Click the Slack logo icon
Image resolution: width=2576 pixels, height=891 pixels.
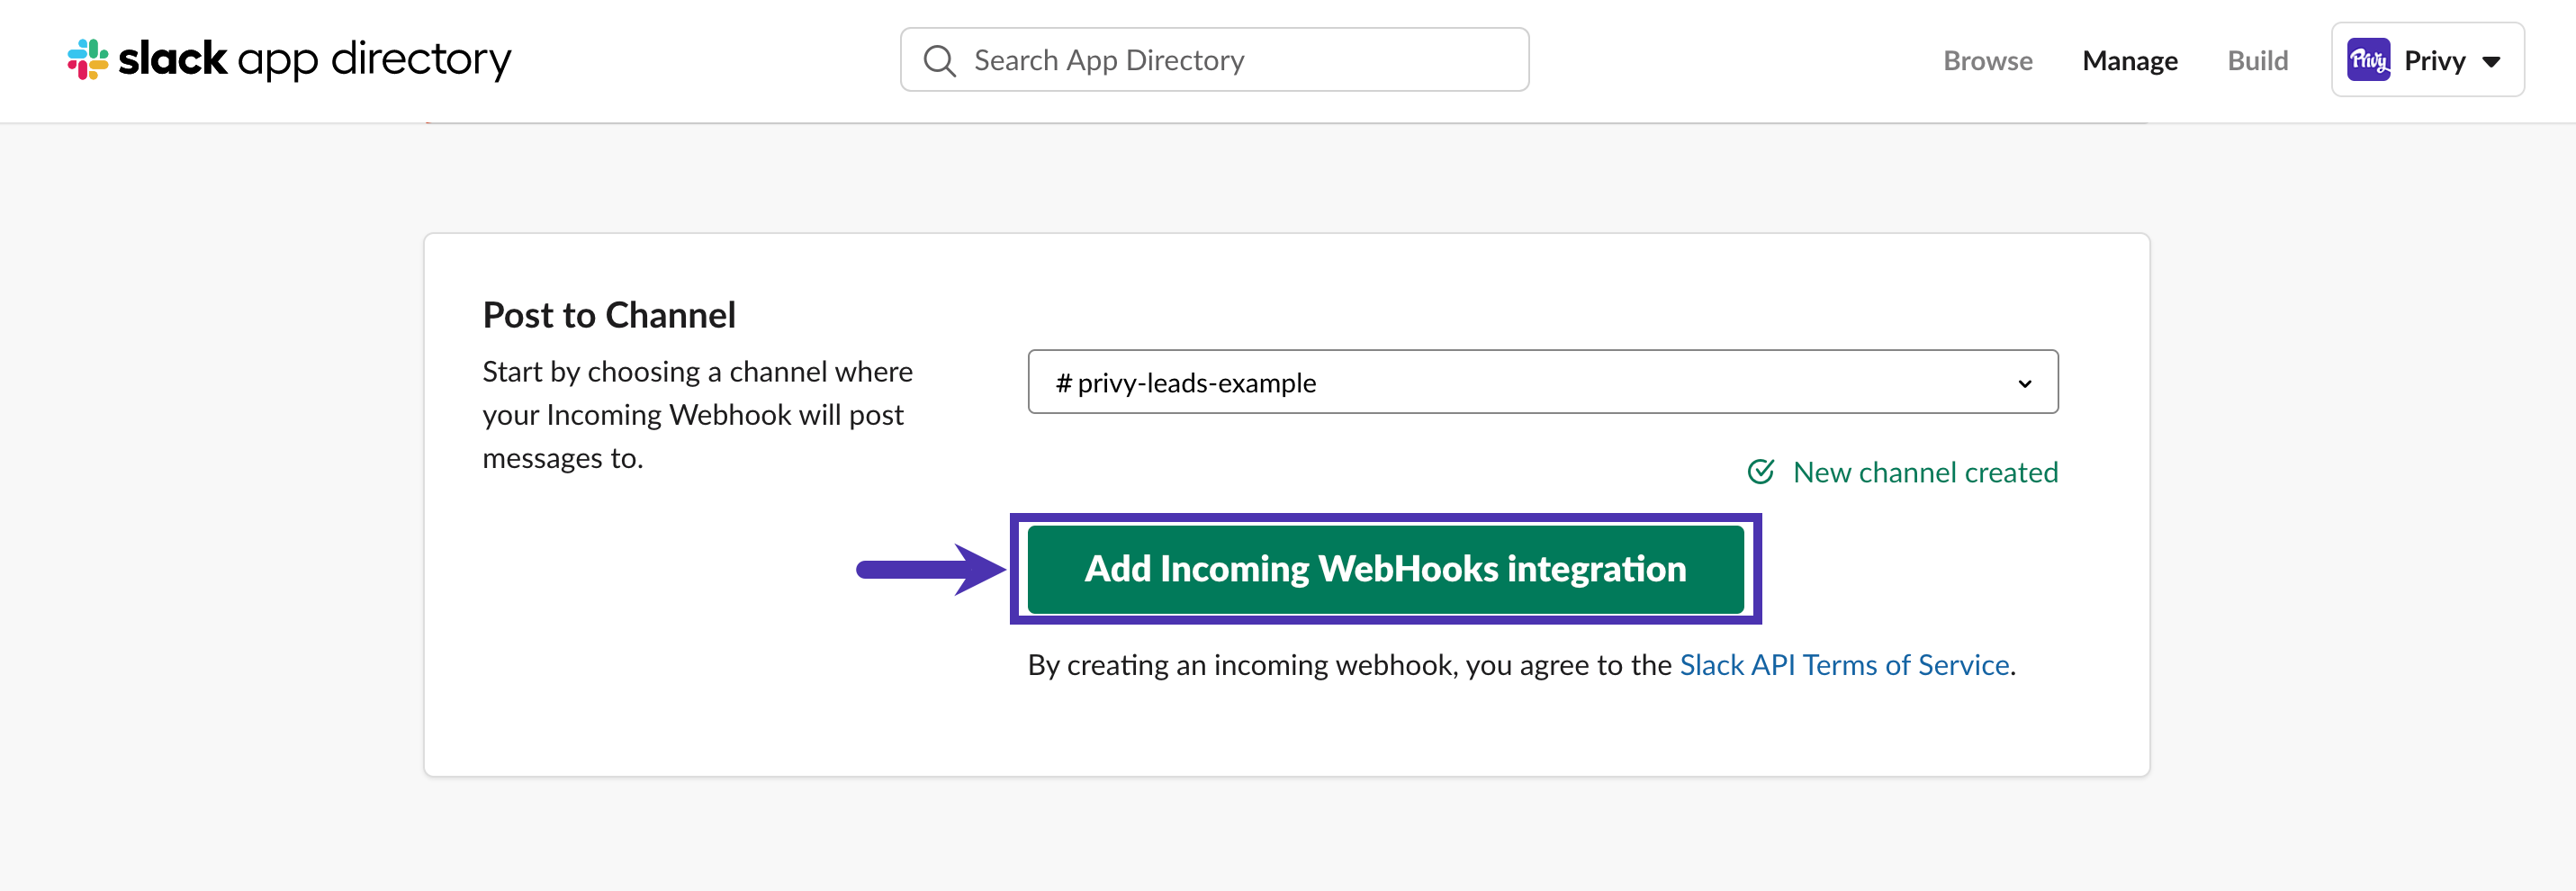pos(88,59)
